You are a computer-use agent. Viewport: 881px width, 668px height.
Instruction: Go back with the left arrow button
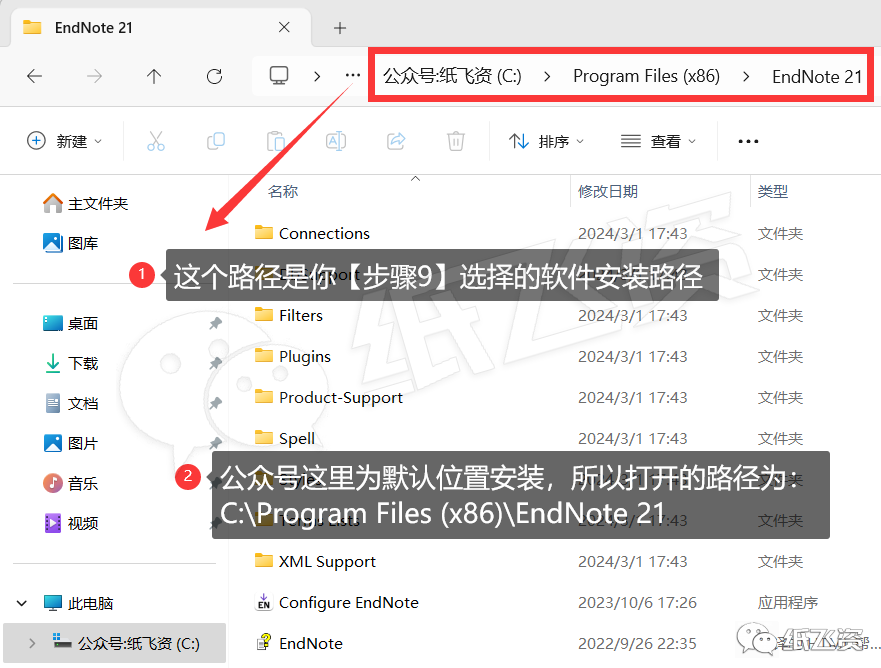tap(35, 76)
